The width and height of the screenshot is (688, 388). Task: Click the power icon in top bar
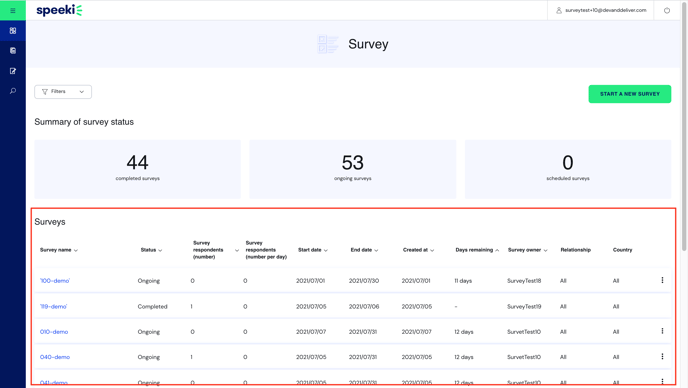(x=666, y=11)
